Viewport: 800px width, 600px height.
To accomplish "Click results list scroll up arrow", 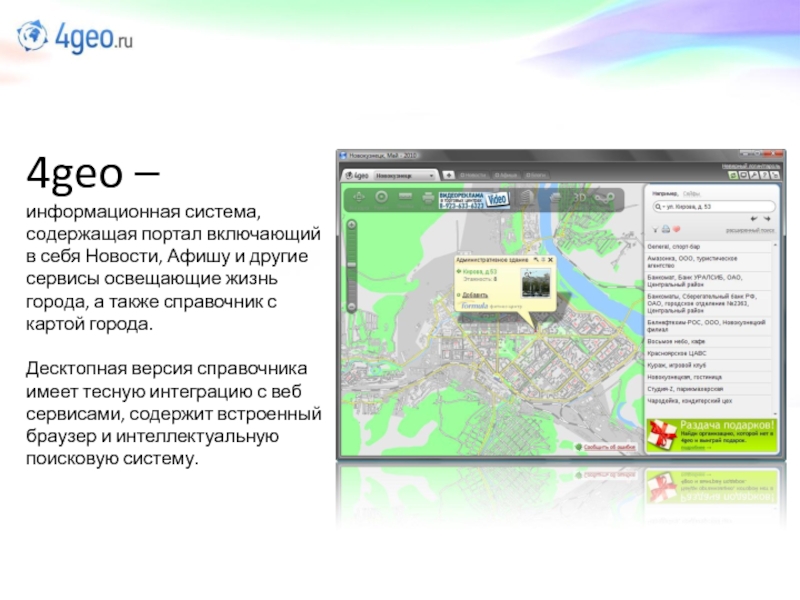I will pyautogui.click(x=776, y=245).
